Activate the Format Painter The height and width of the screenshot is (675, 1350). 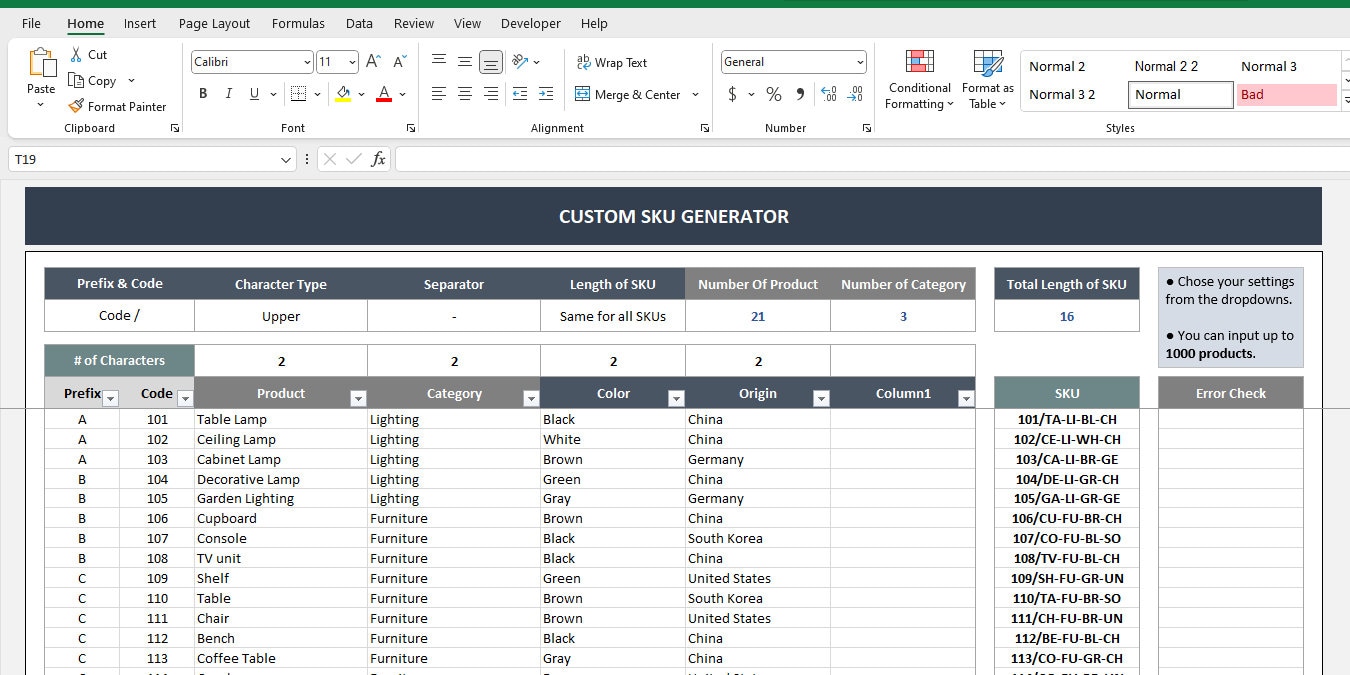coord(117,106)
